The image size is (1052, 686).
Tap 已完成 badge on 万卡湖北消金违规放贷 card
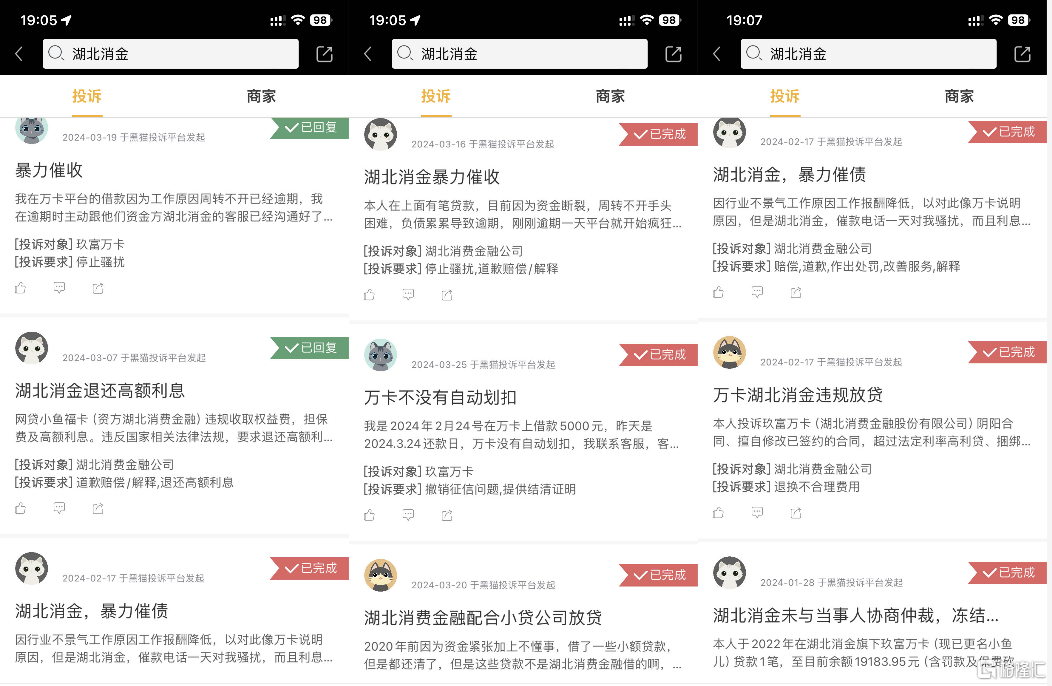pos(1007,352)
